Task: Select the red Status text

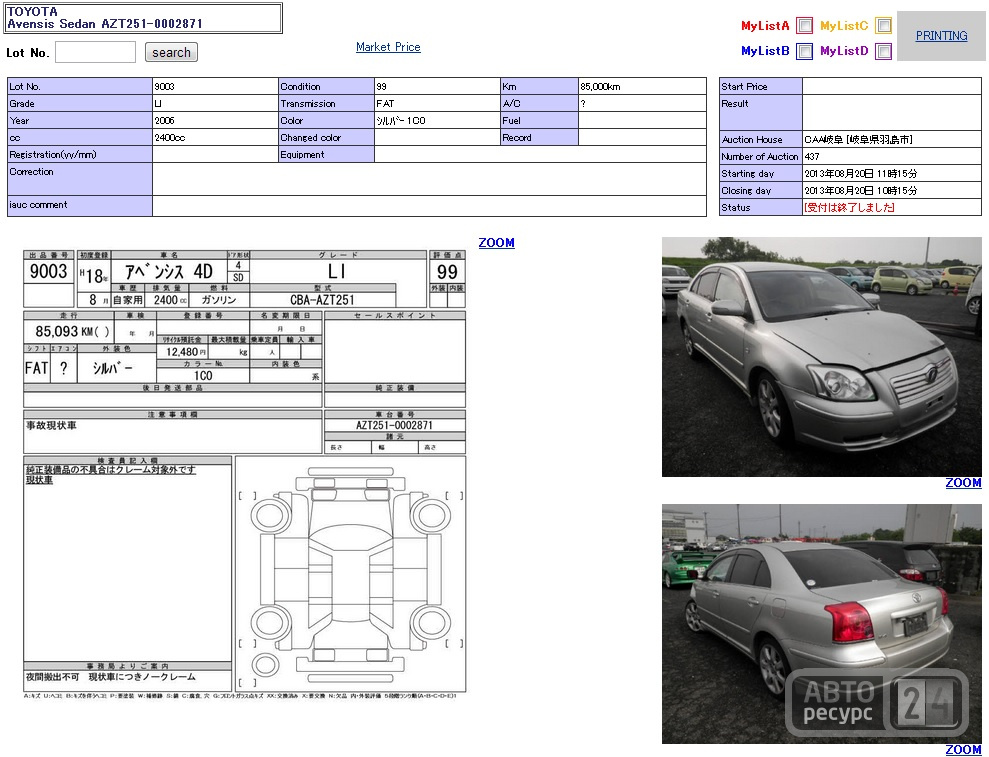Action: [849, 208]
